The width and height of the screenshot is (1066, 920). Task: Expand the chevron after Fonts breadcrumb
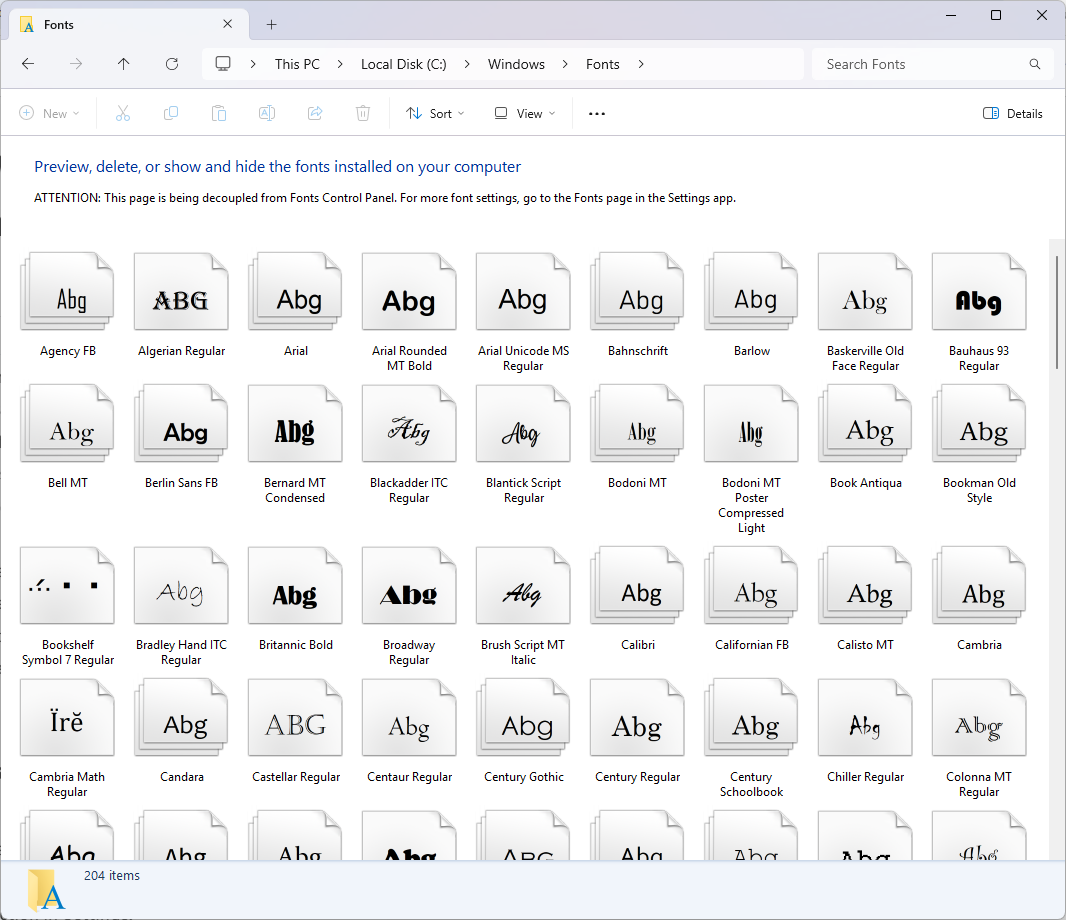(640, 64)
